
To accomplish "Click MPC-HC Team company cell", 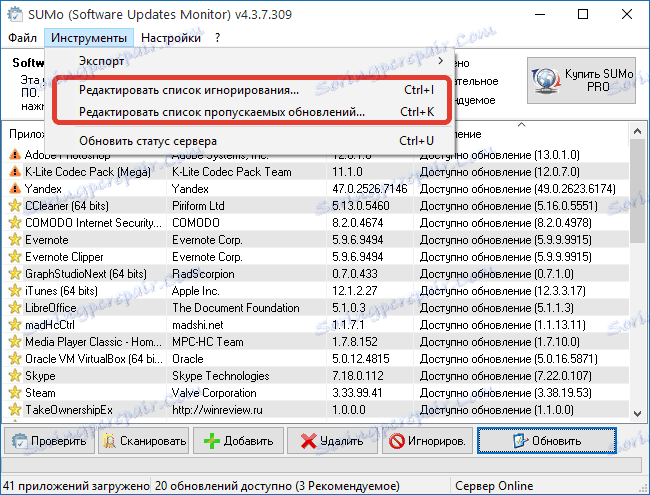I will point(208,342).
